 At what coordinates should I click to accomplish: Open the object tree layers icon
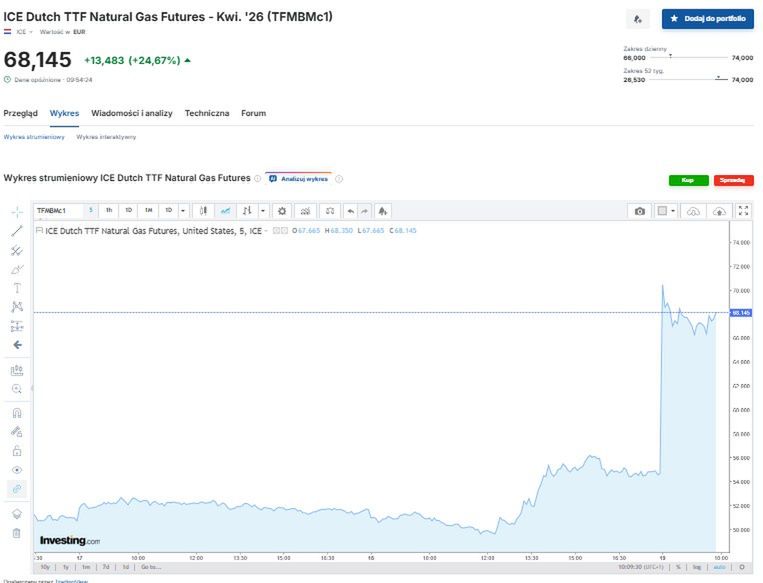coord(17,514)
